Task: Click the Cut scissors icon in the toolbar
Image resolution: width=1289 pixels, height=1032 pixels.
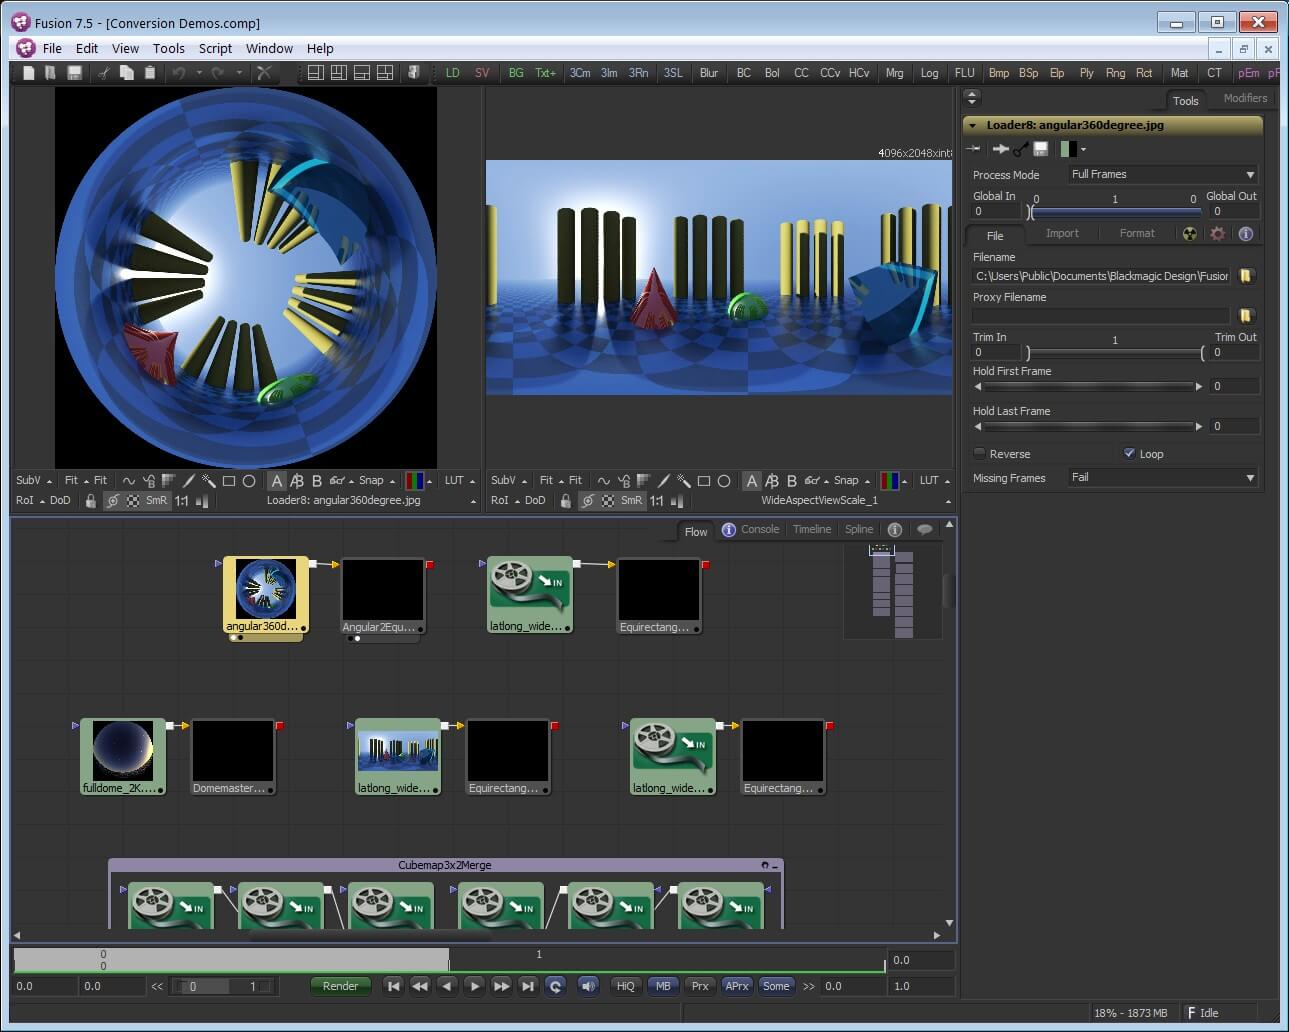Action: [x=103, y=73]
